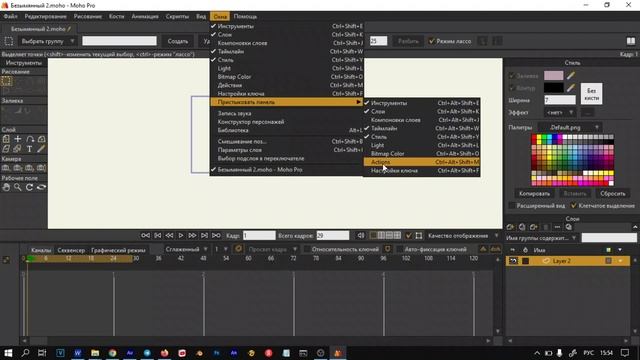This screenshot has width=640, height=360.
Task: Open layer options ellipsis icon in Слои
Action: coord(557,227)
